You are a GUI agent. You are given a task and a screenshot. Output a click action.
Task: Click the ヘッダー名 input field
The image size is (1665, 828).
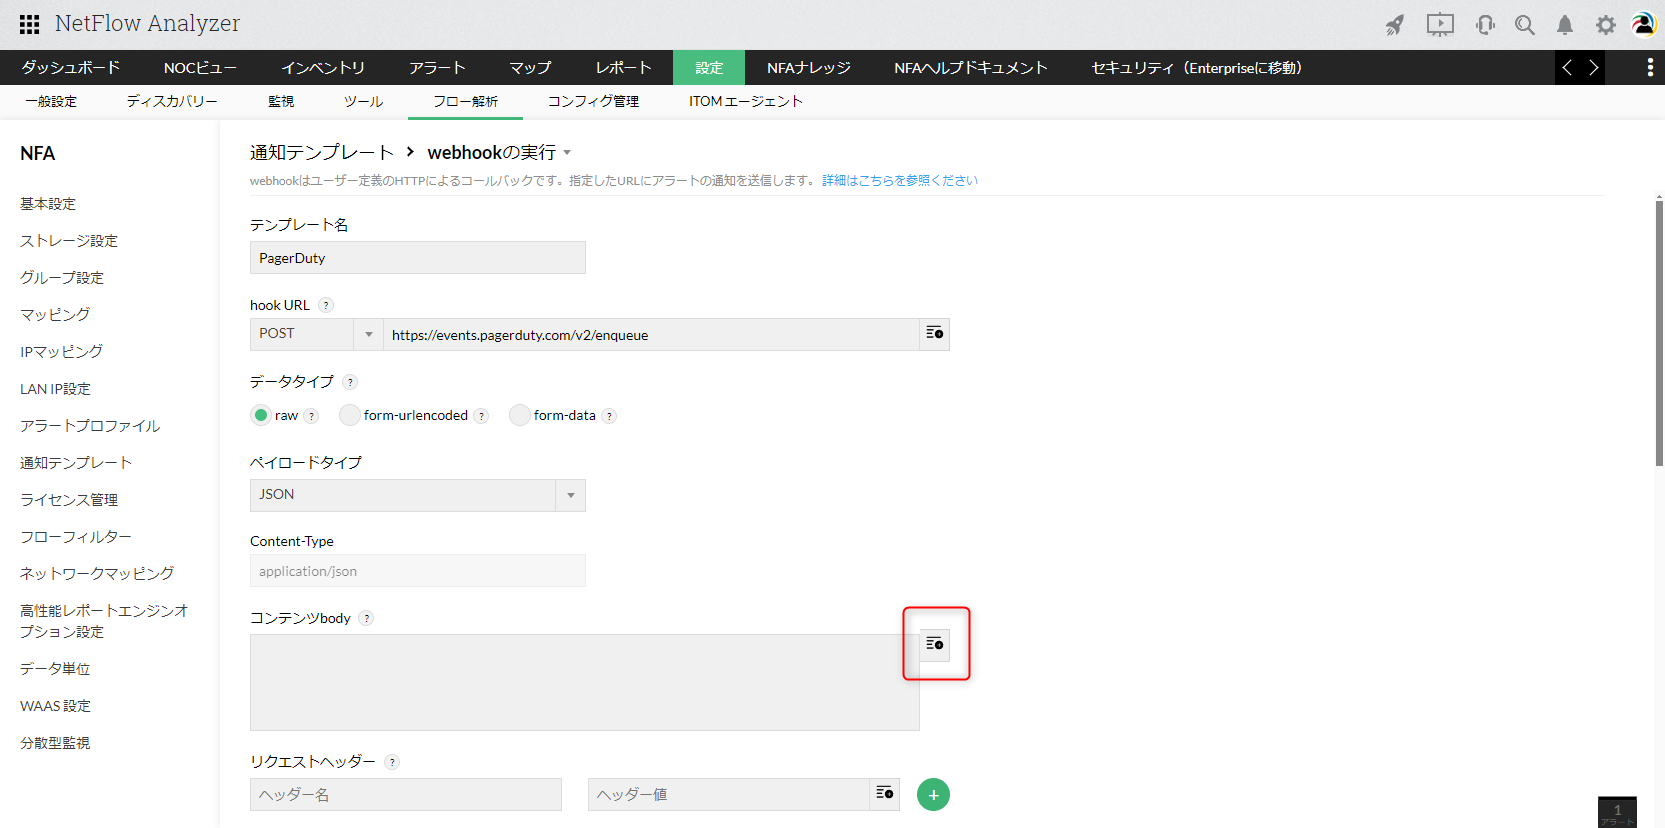tap(406, 795)
